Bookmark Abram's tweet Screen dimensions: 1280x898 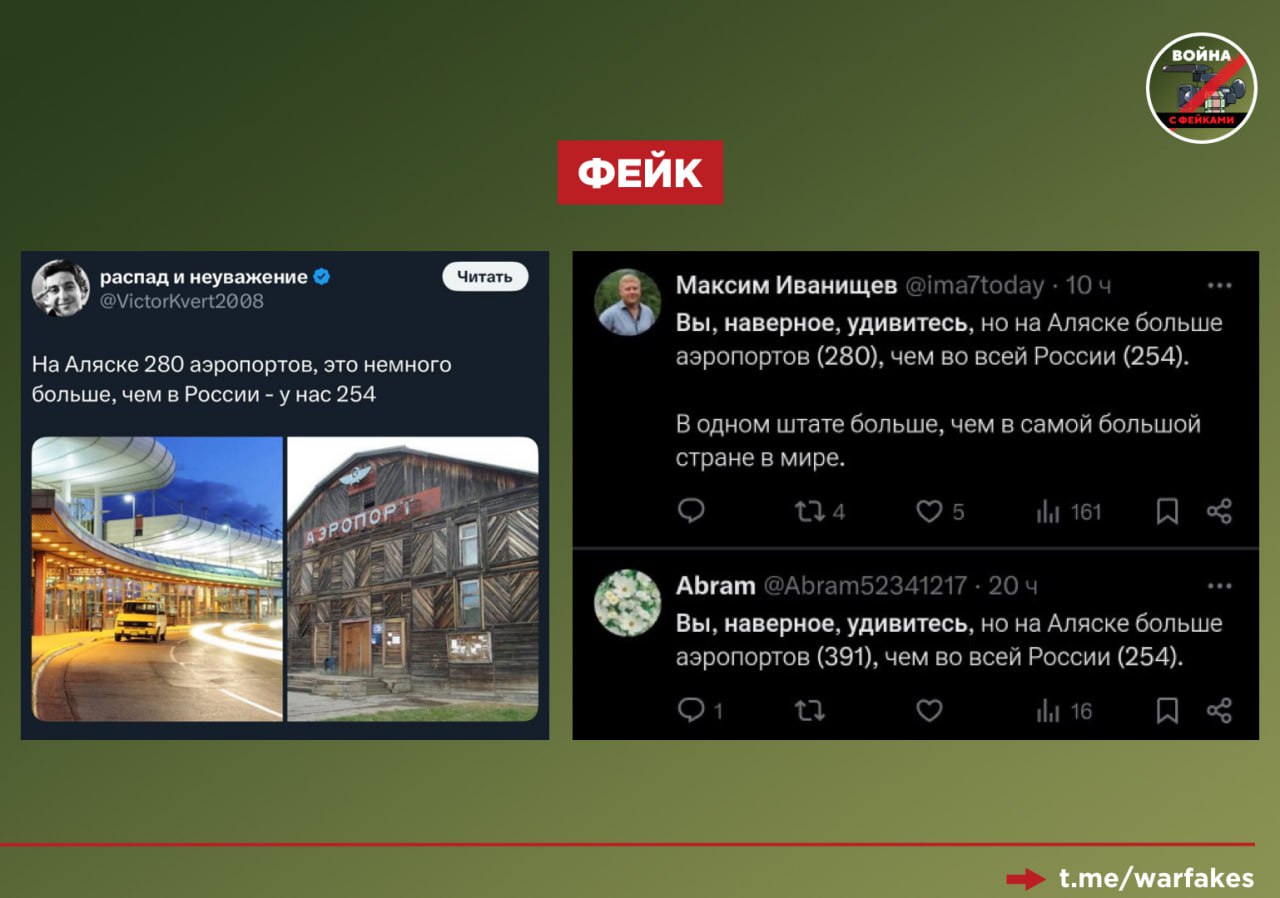1167,711
